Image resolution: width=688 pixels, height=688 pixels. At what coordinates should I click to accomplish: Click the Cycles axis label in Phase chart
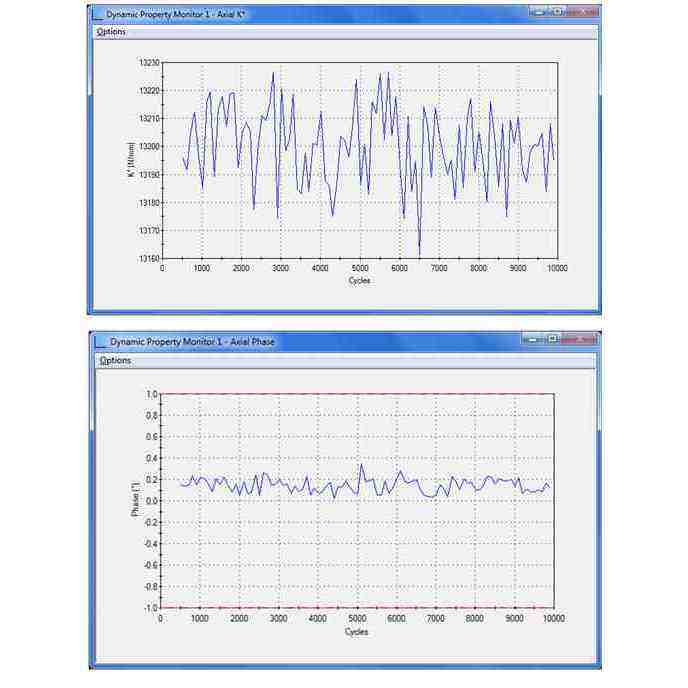356,631
